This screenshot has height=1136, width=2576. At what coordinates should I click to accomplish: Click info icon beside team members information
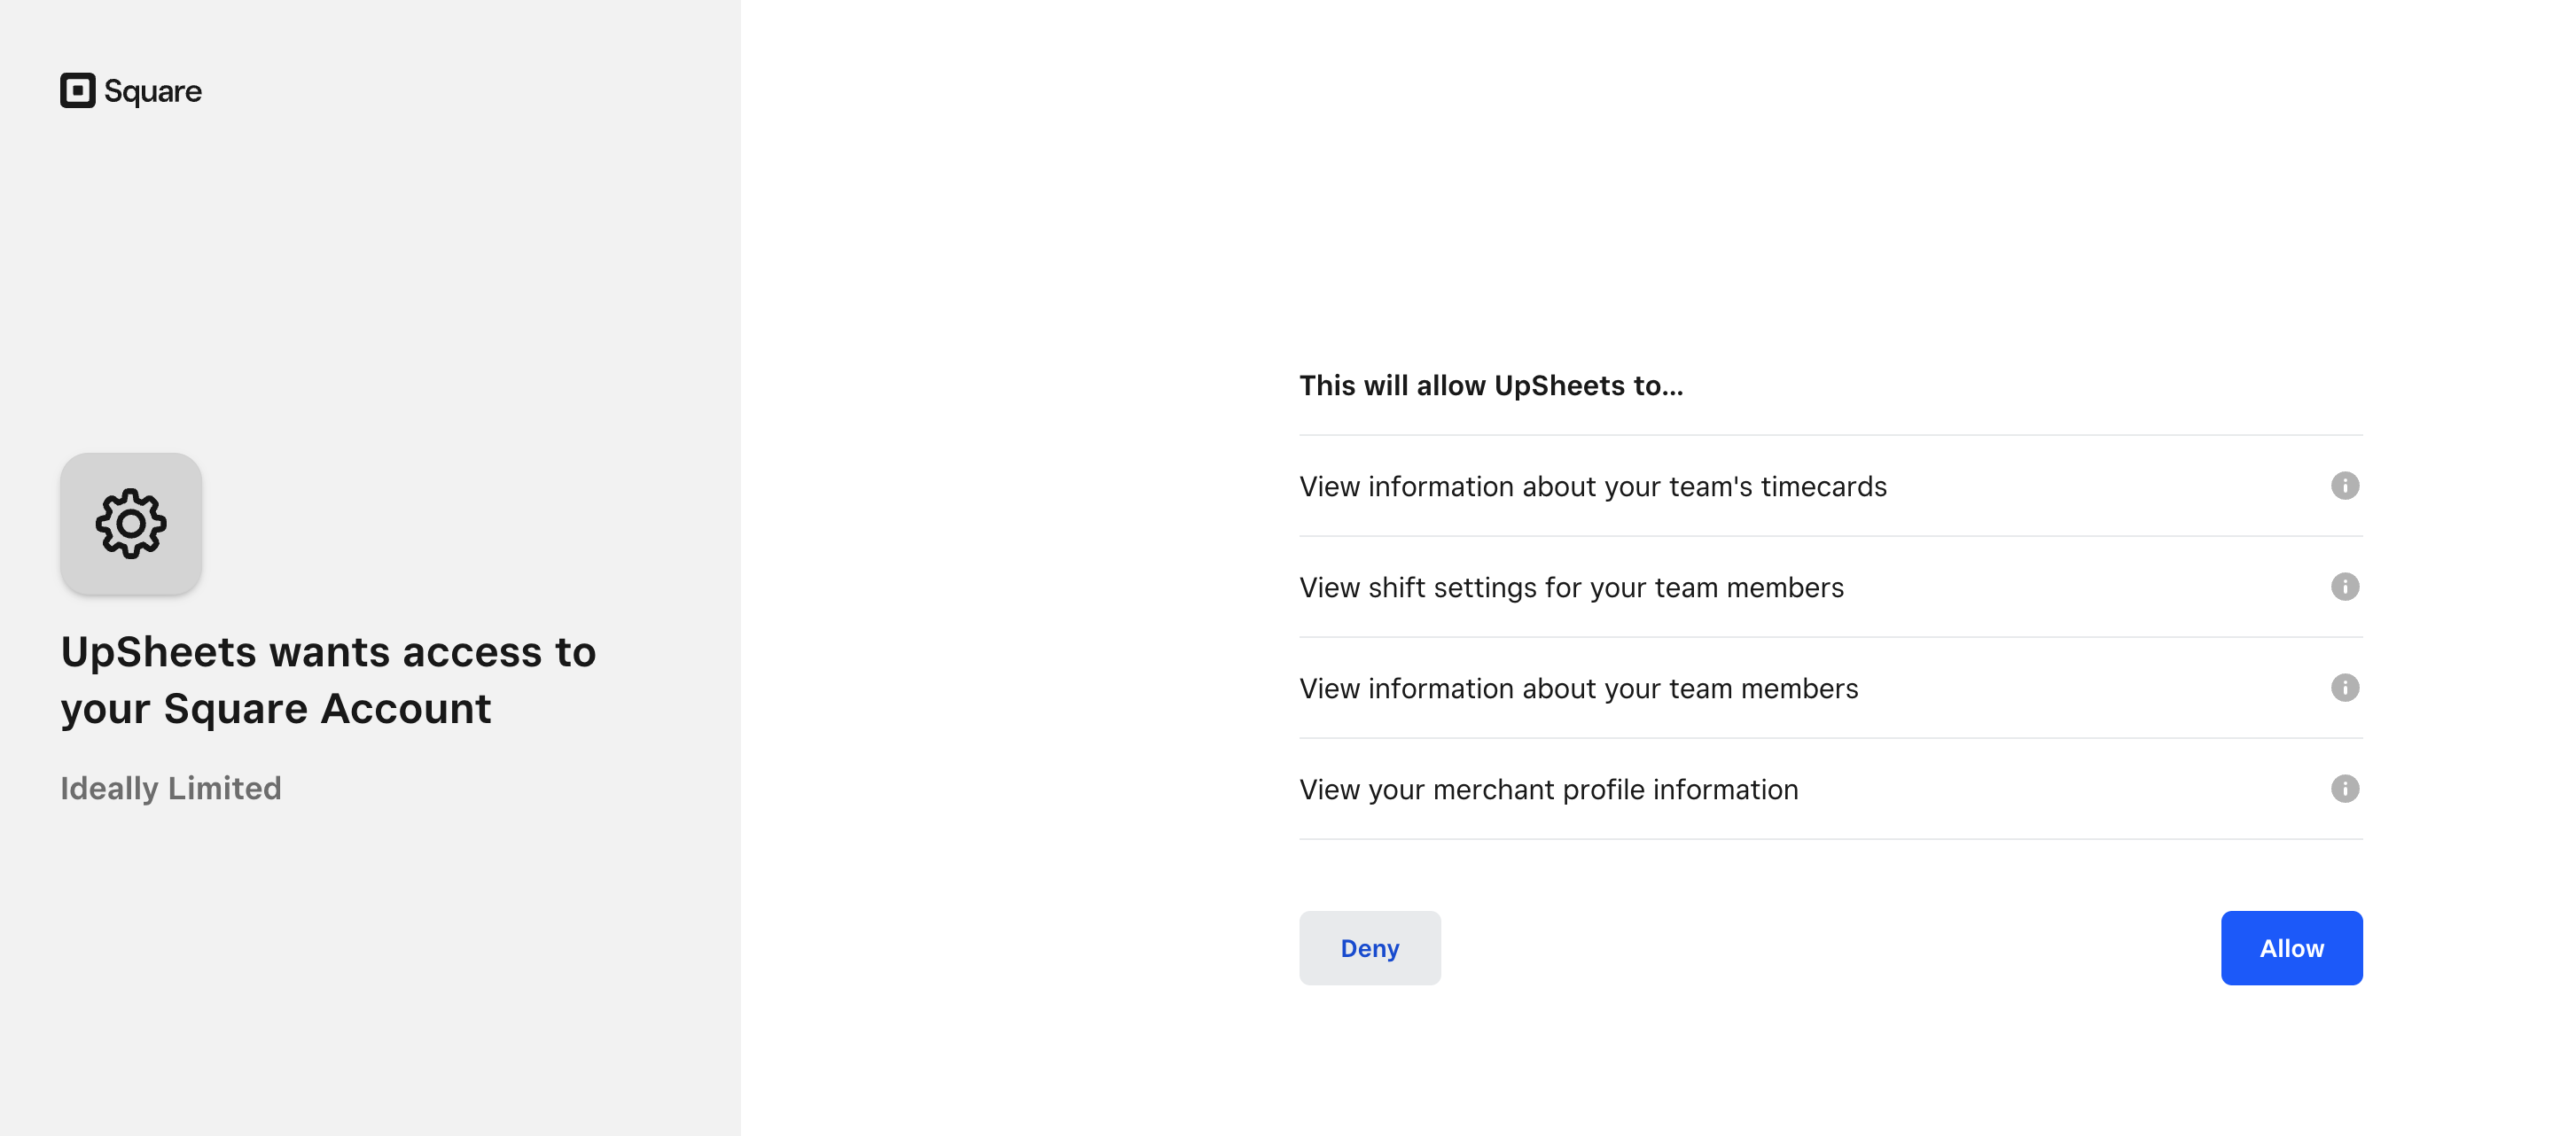pos(2344,688)
